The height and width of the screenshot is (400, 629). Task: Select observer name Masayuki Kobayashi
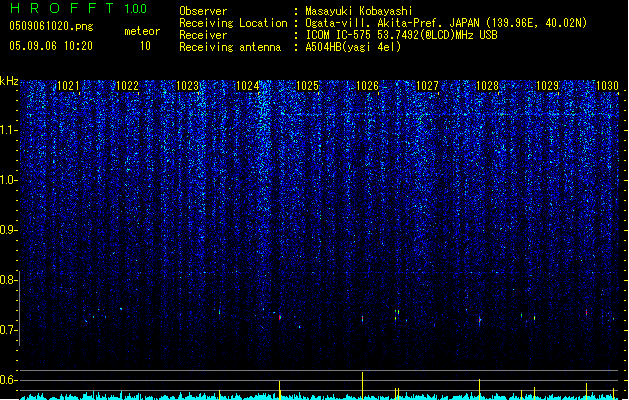click(x=359, y=11)
